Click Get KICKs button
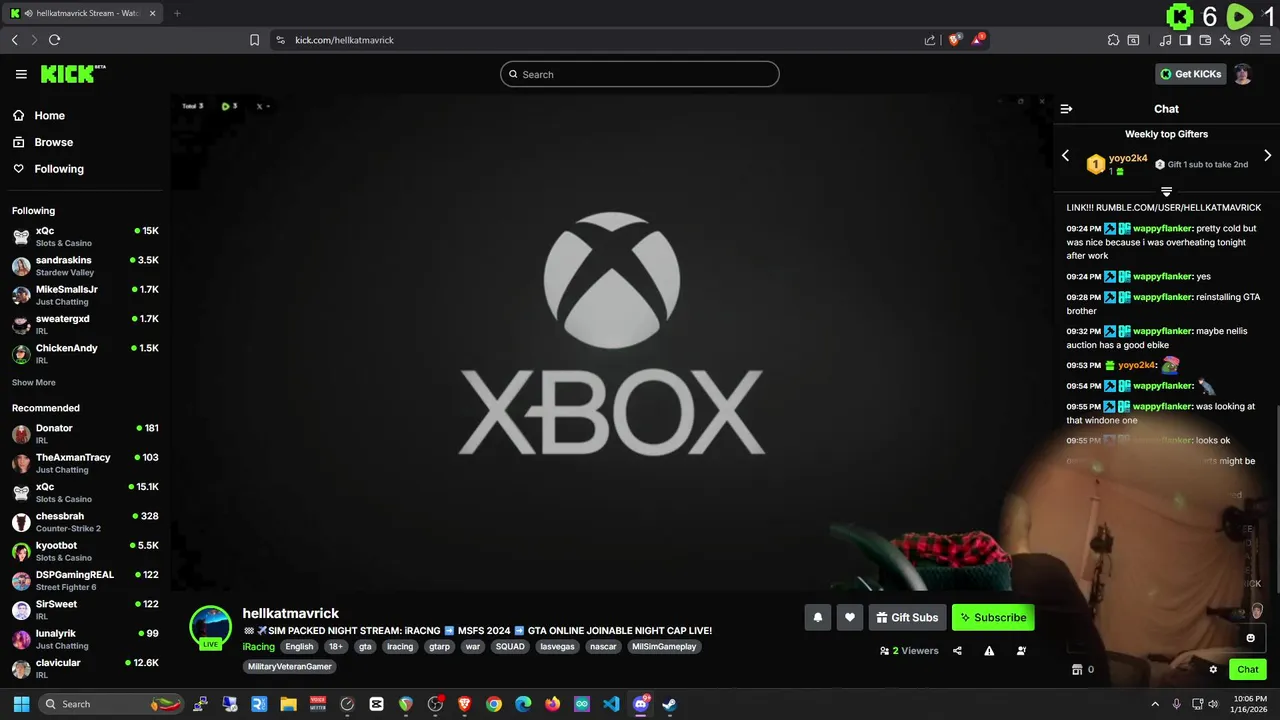Viewport: 1280px width, 720px height. pyautogui.click(x=1190, y=74)
